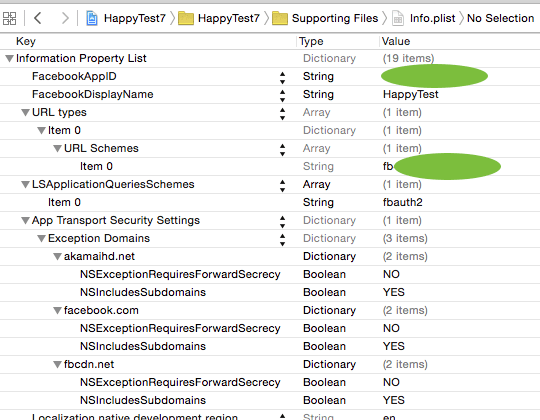Open key stepper for Exception Domains row
Screen dimensions: 540x420
(282, 240)
